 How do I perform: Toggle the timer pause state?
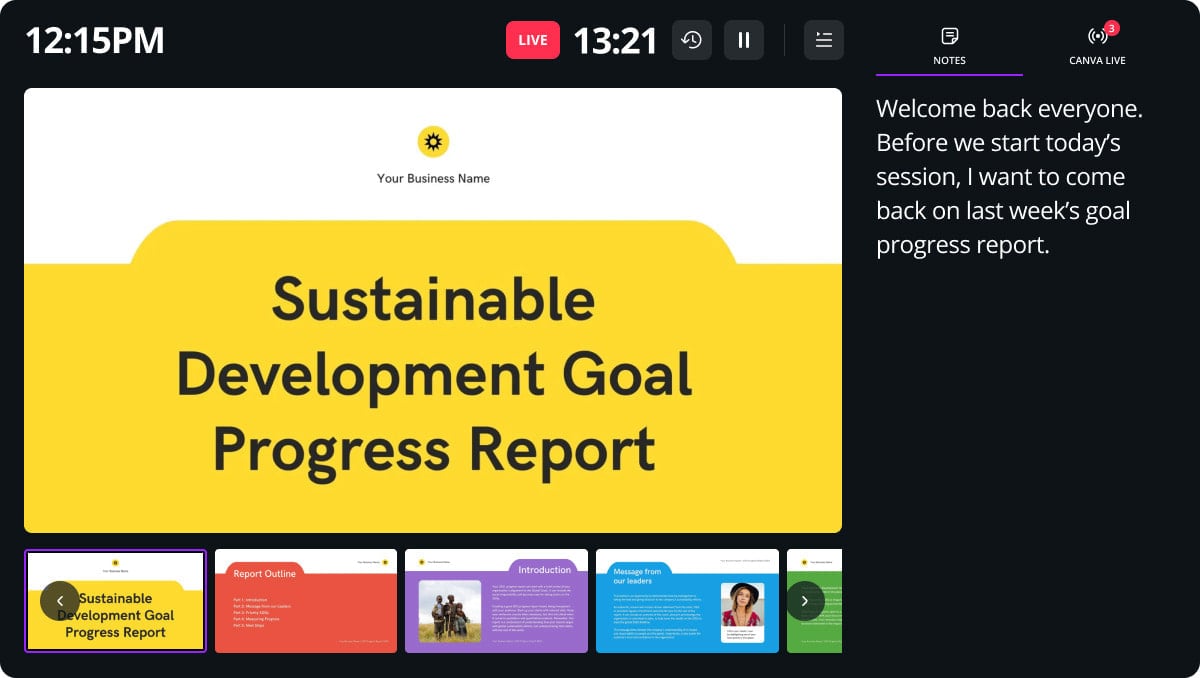[x=744, y=39]
